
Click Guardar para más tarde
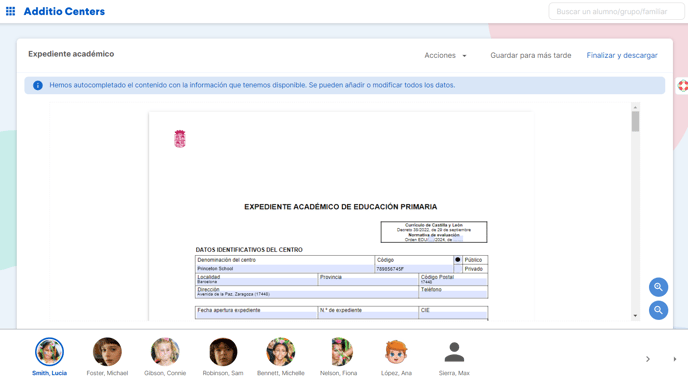530,55
